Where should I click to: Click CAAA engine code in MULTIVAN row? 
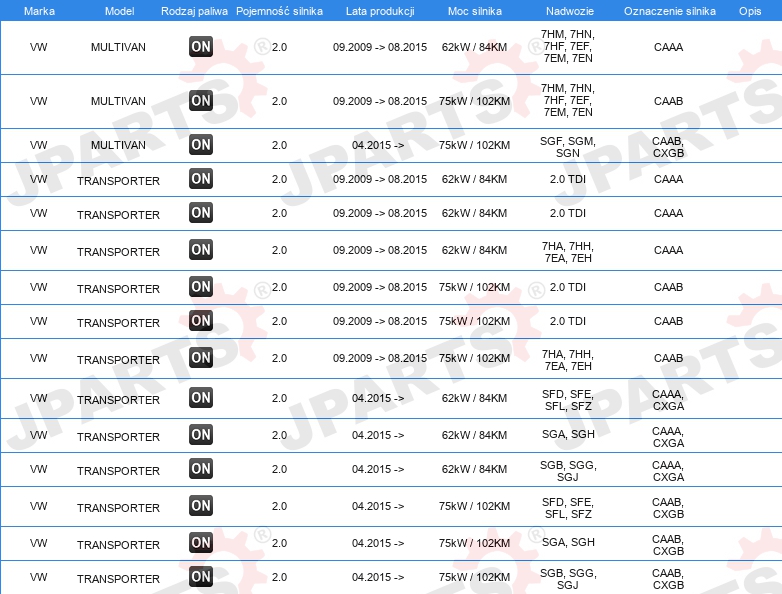pyautogui.click(x=668, y=47)
